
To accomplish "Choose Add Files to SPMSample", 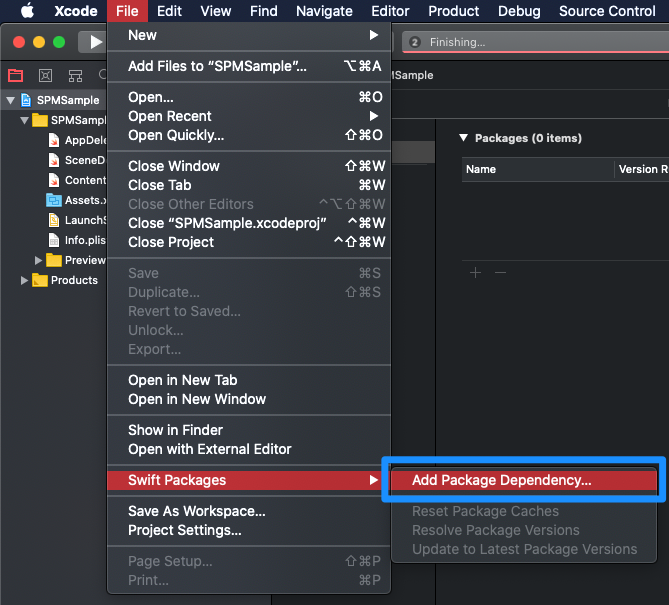I will (249, 66).
